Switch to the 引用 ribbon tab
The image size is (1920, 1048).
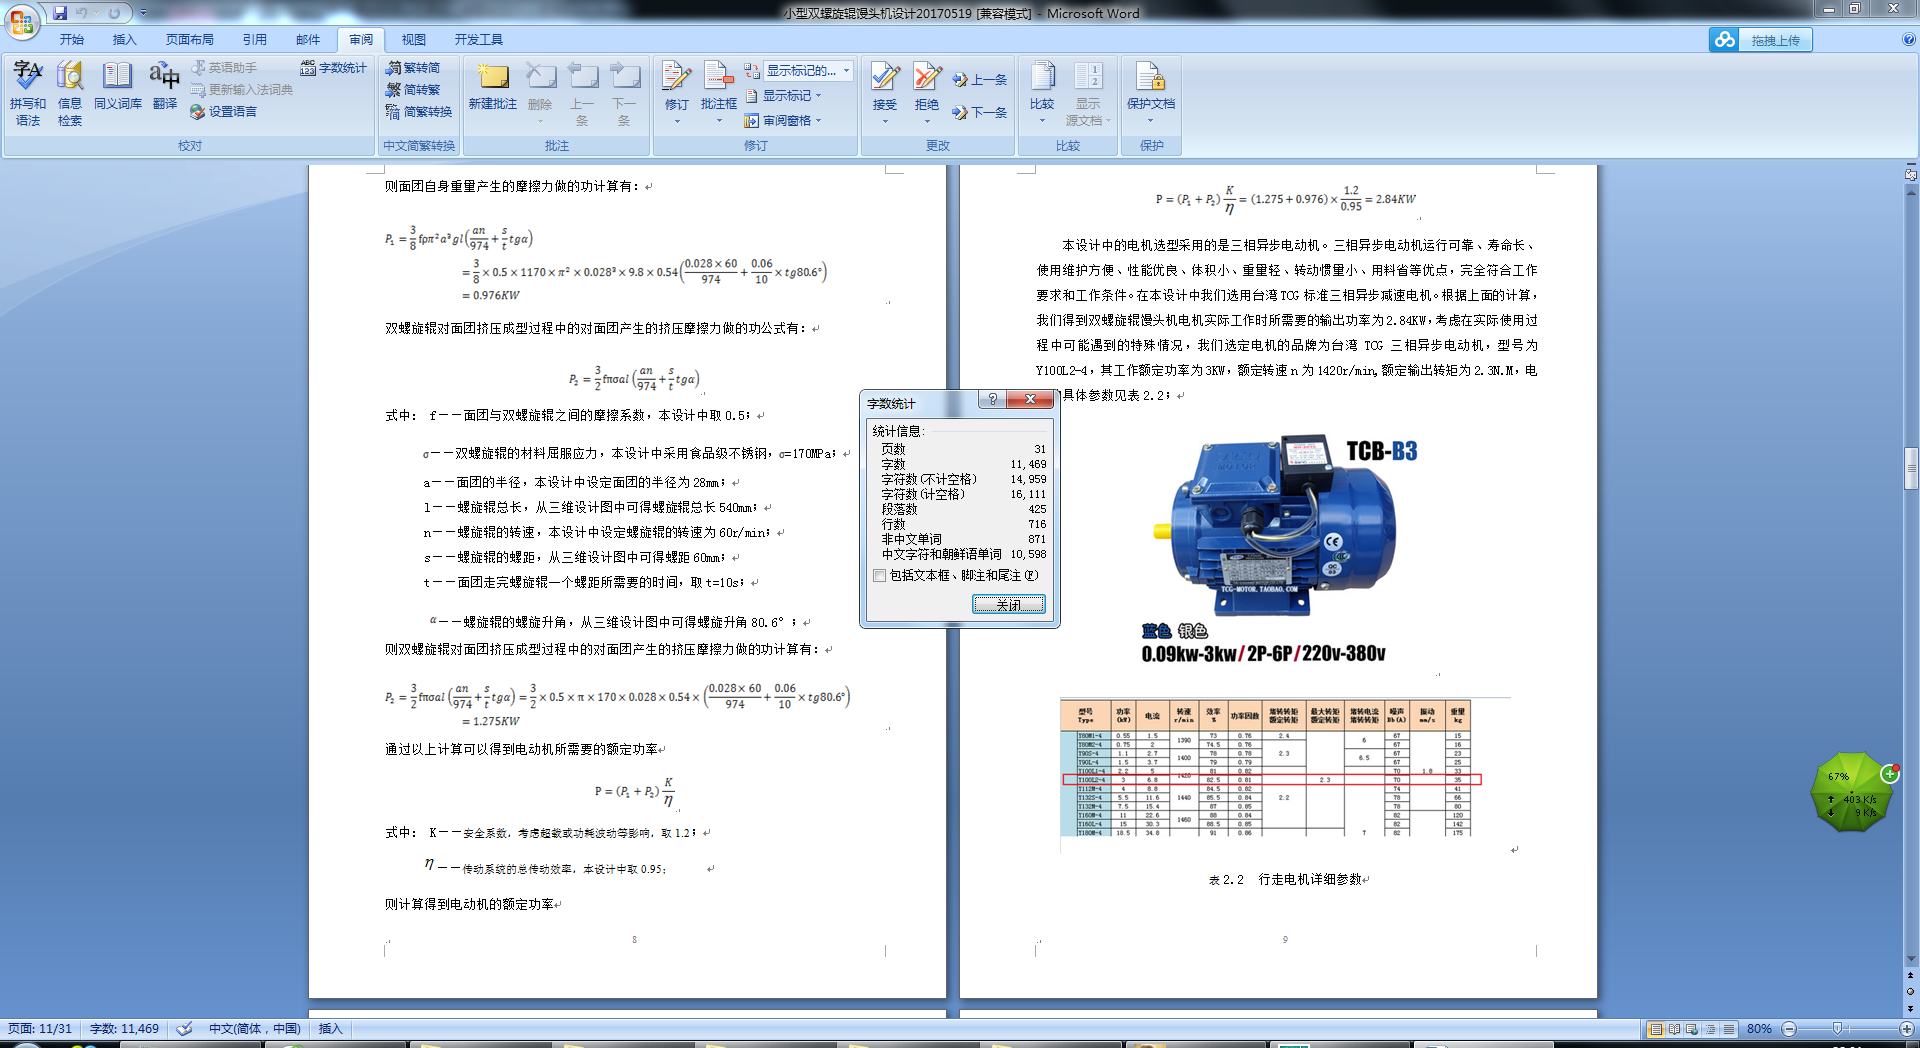pos(254,40)
